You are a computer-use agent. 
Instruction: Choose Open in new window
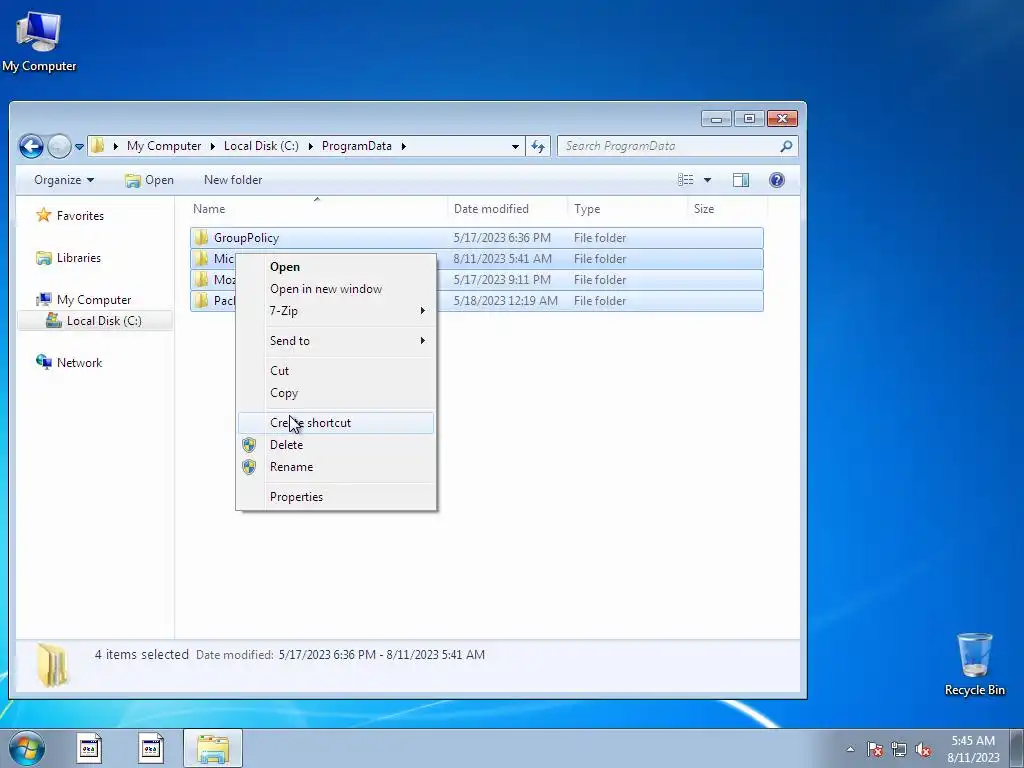pyautogui.click(x=336, y=289)
